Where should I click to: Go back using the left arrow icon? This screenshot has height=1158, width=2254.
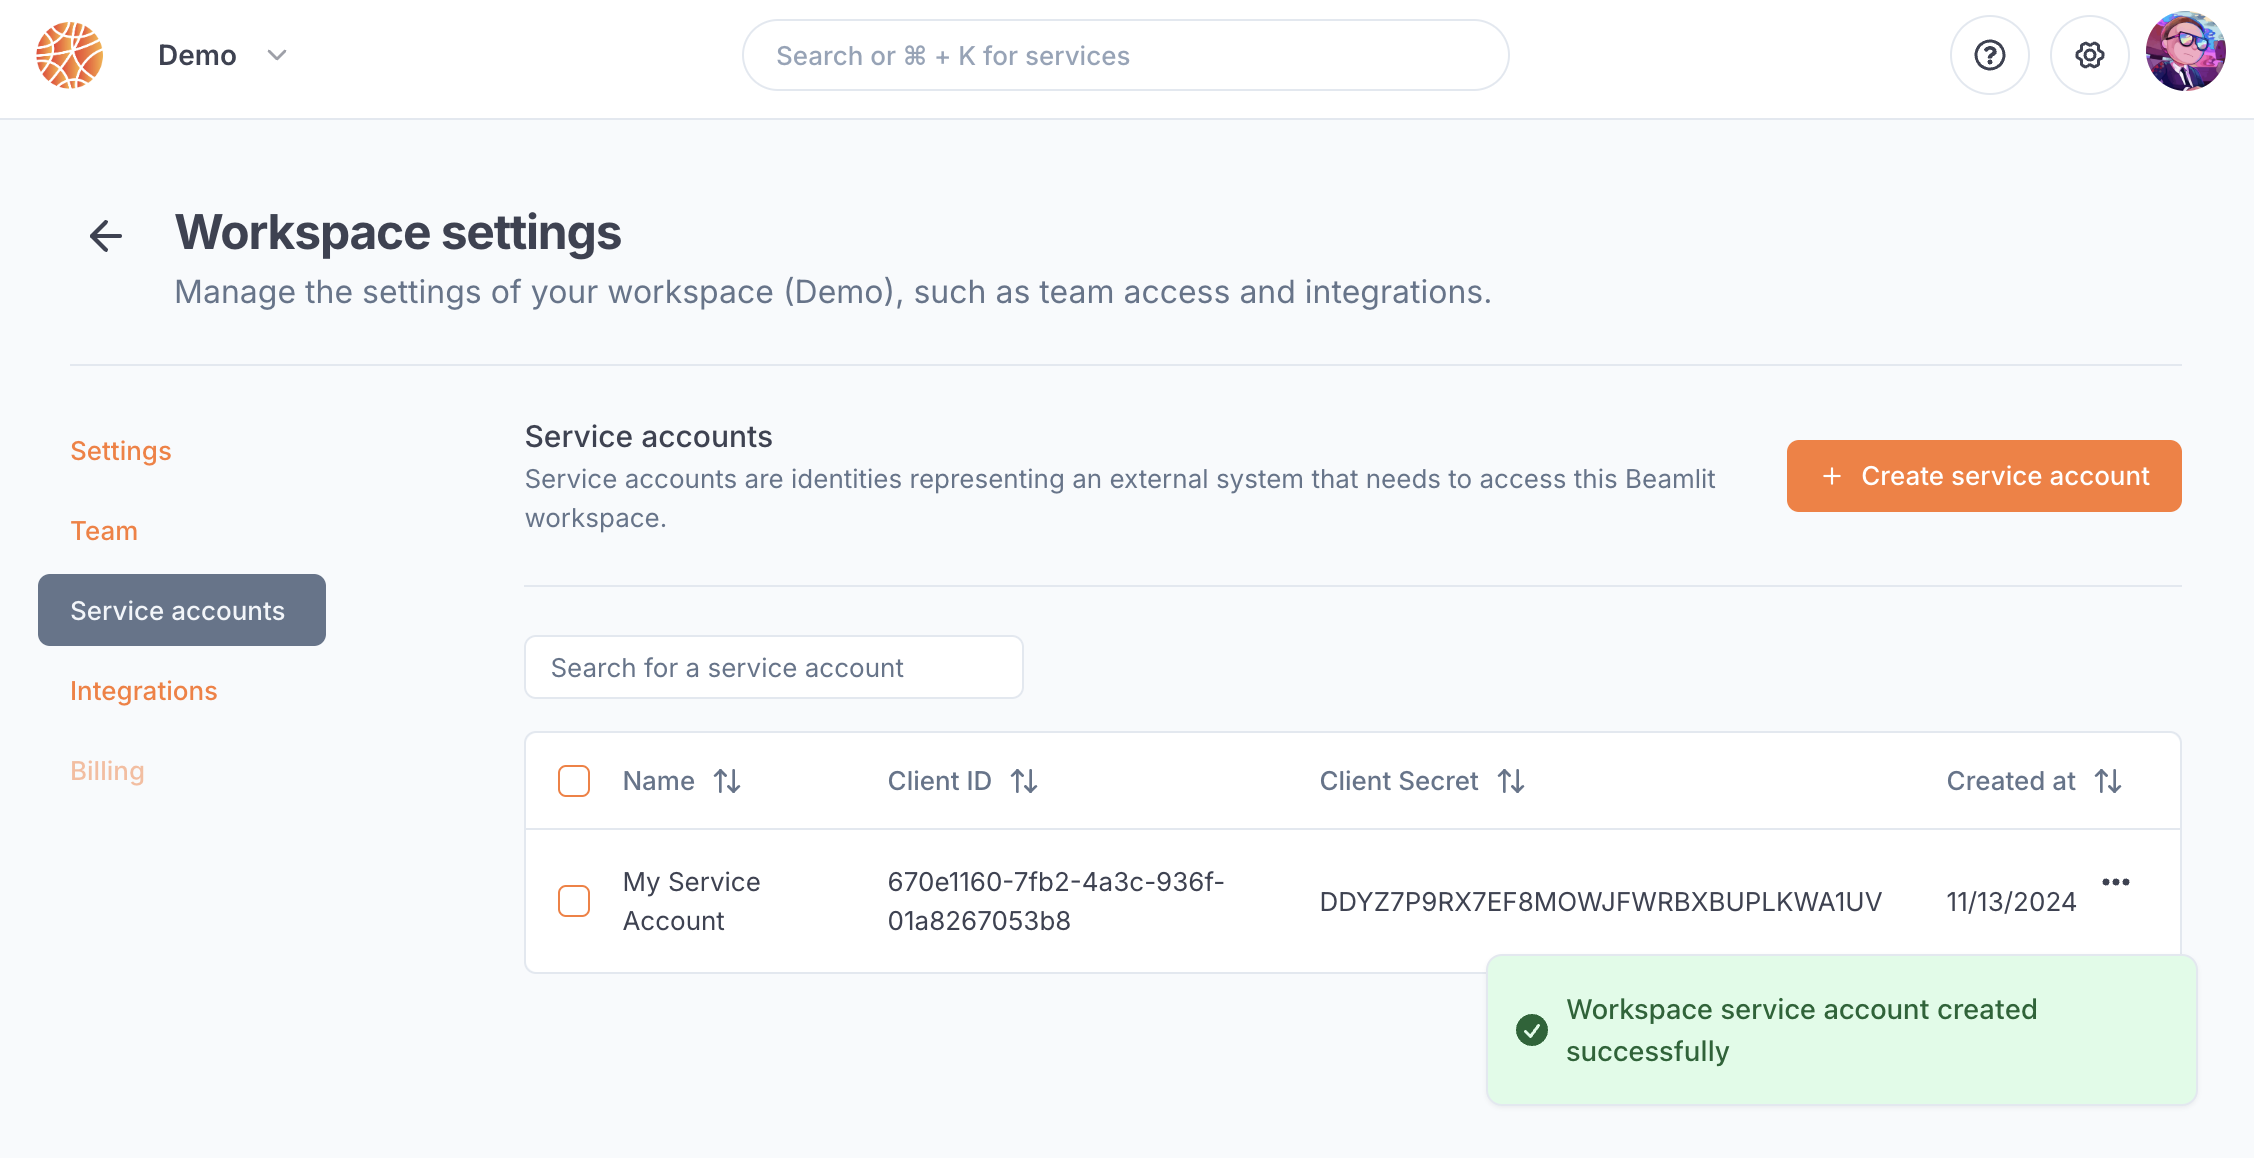[x=106, y=236]
